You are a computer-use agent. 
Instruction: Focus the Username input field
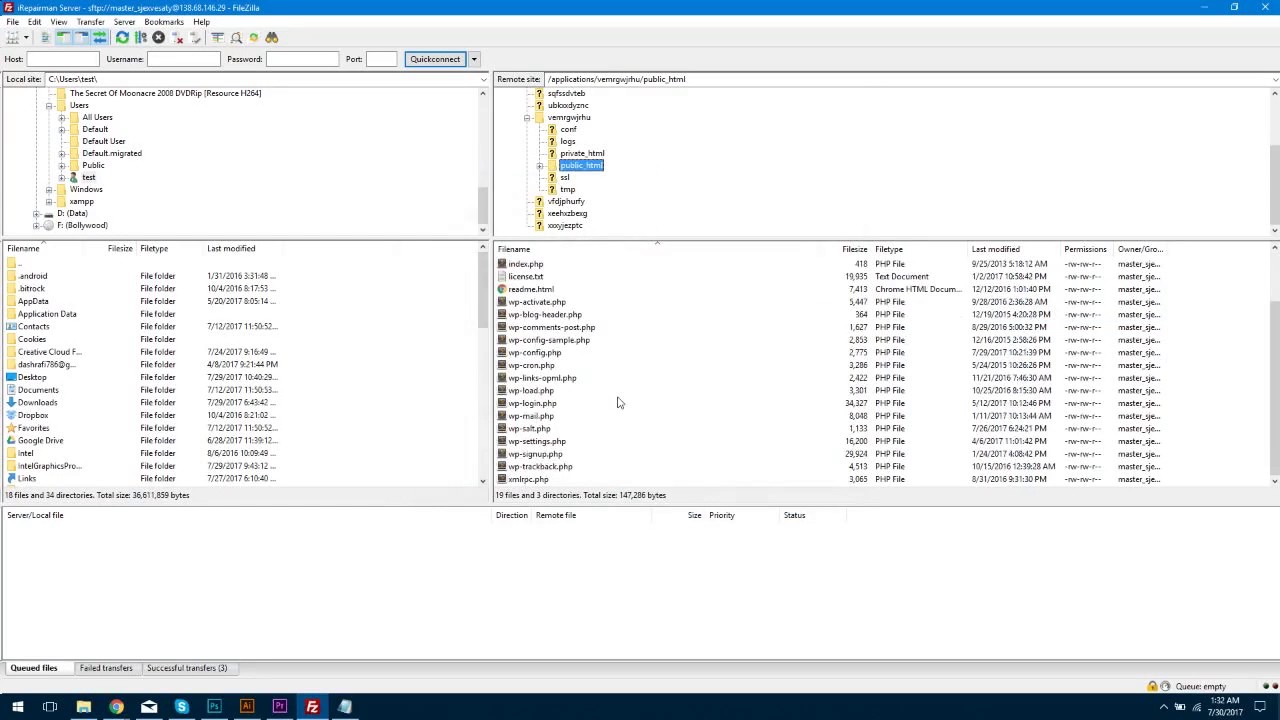click(183, 59)
